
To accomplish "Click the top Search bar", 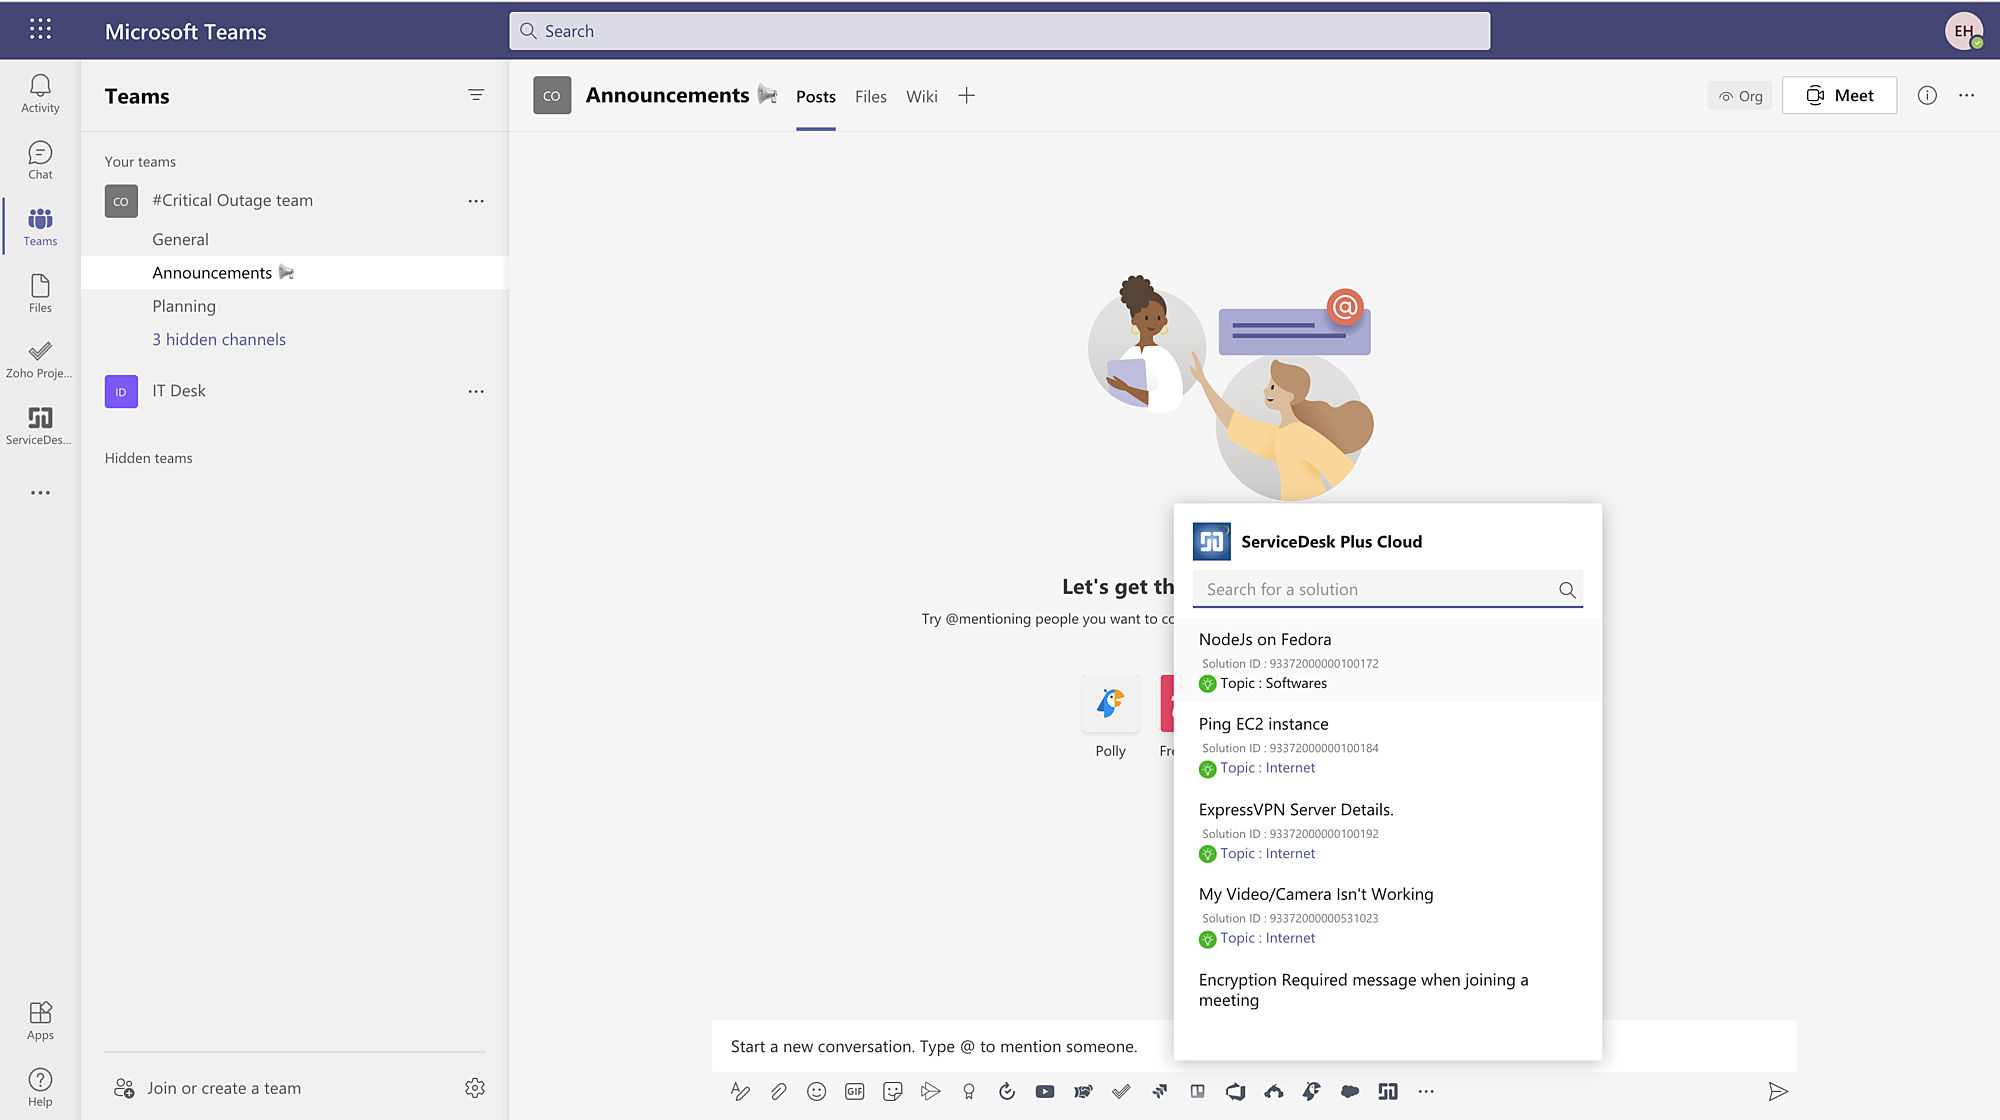I will pyautogui.click(x=1000, y=31).
